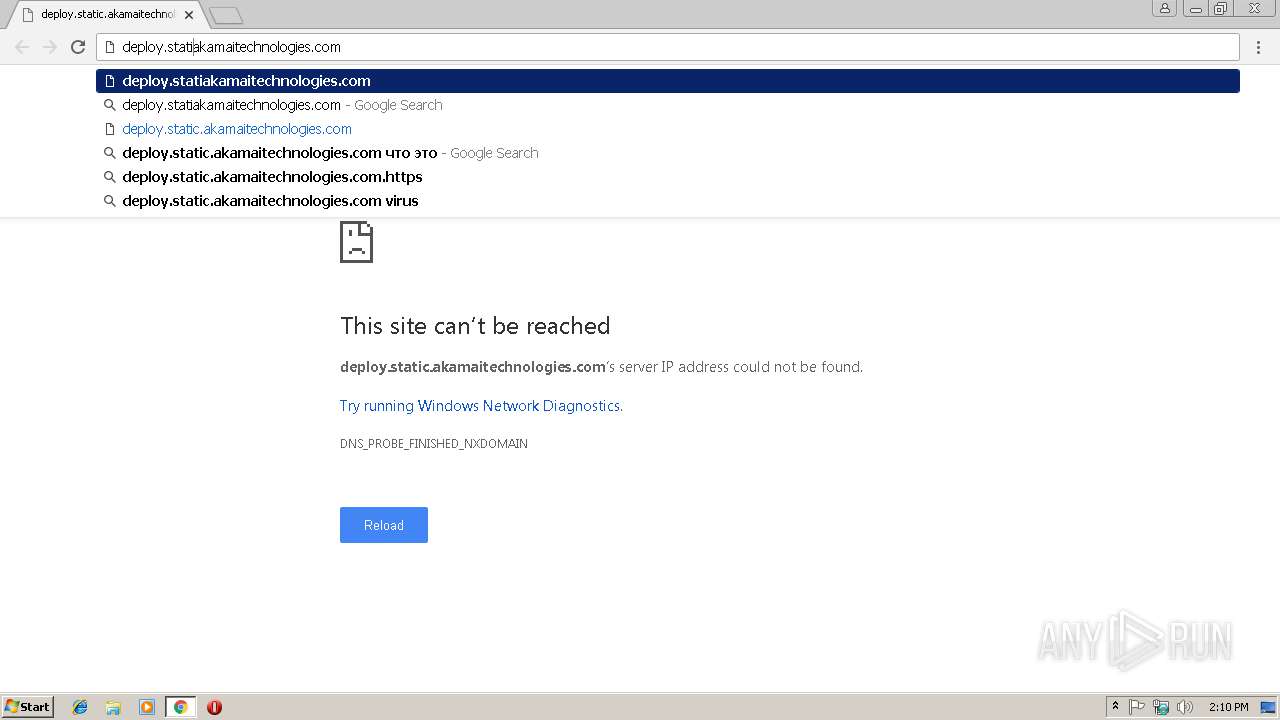Close the deploy.static.akamaitechnologies tab

(189, 15)
